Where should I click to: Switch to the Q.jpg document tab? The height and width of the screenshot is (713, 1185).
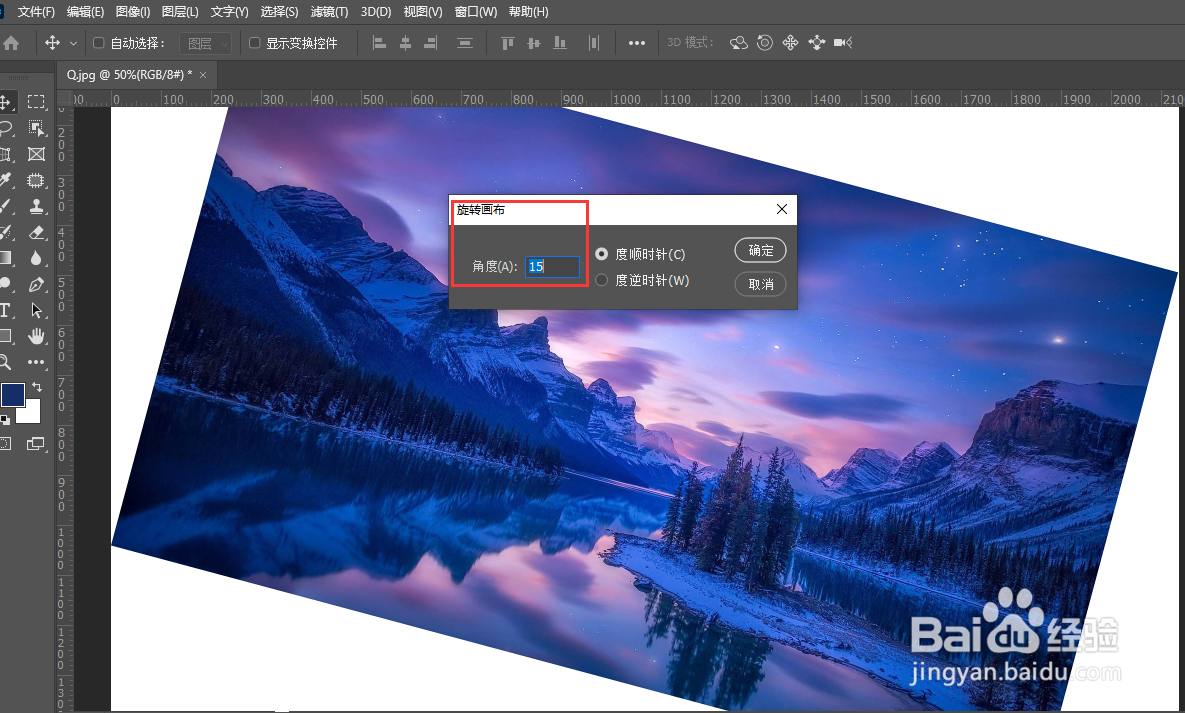(128, 75)
